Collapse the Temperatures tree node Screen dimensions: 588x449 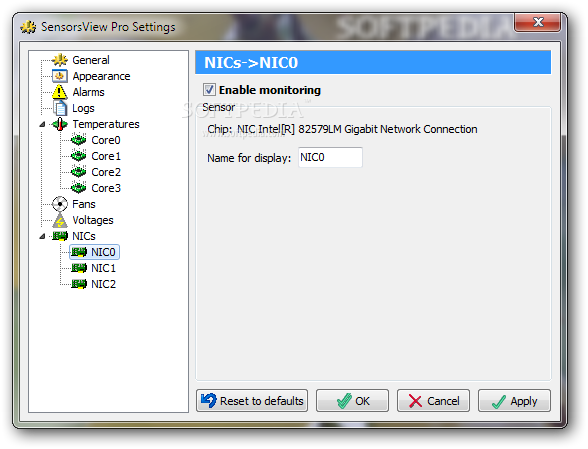click(x=42, y=124)
